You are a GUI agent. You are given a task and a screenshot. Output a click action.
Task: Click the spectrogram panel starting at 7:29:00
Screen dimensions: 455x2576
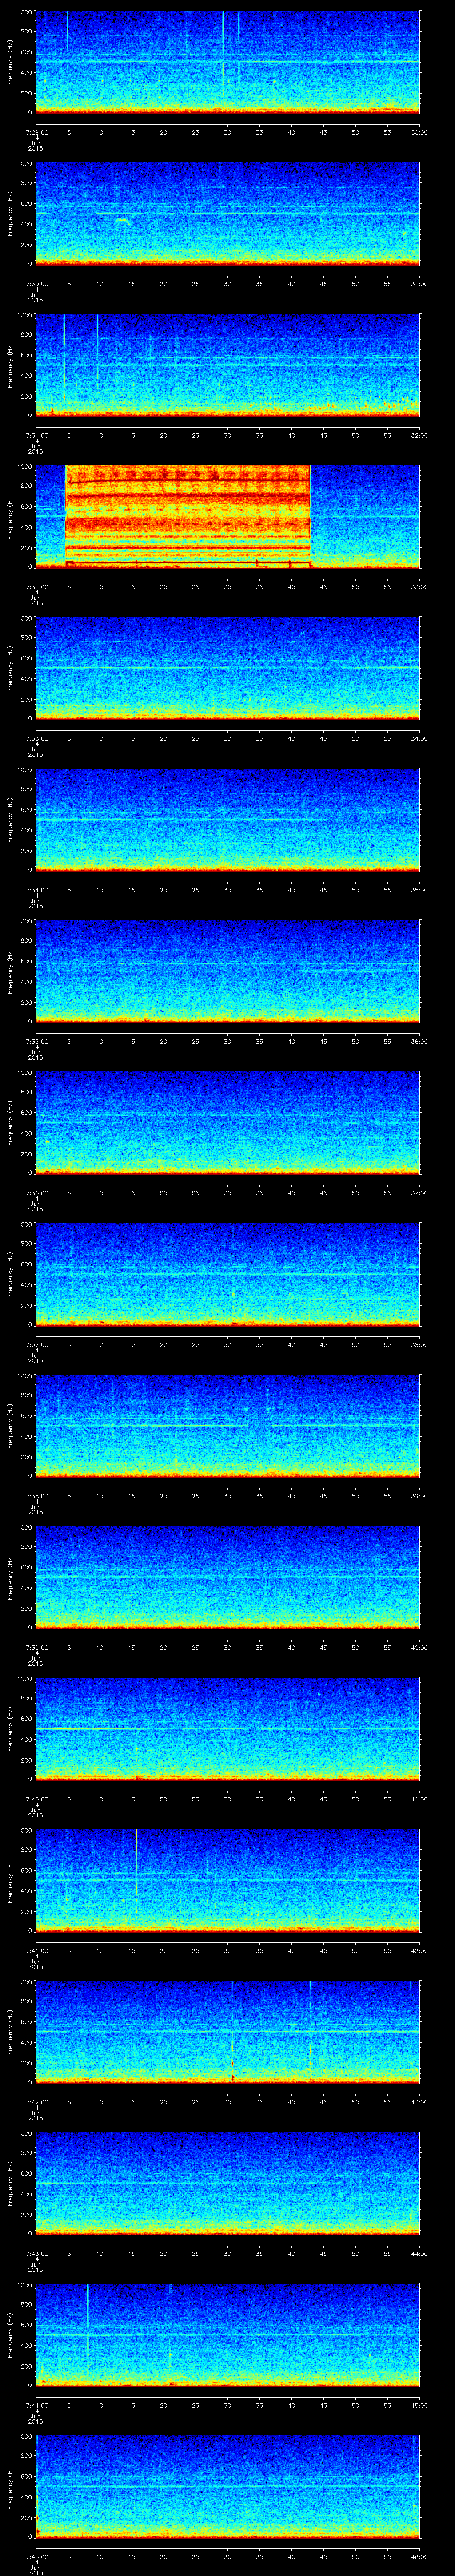(x=227, y=62)
